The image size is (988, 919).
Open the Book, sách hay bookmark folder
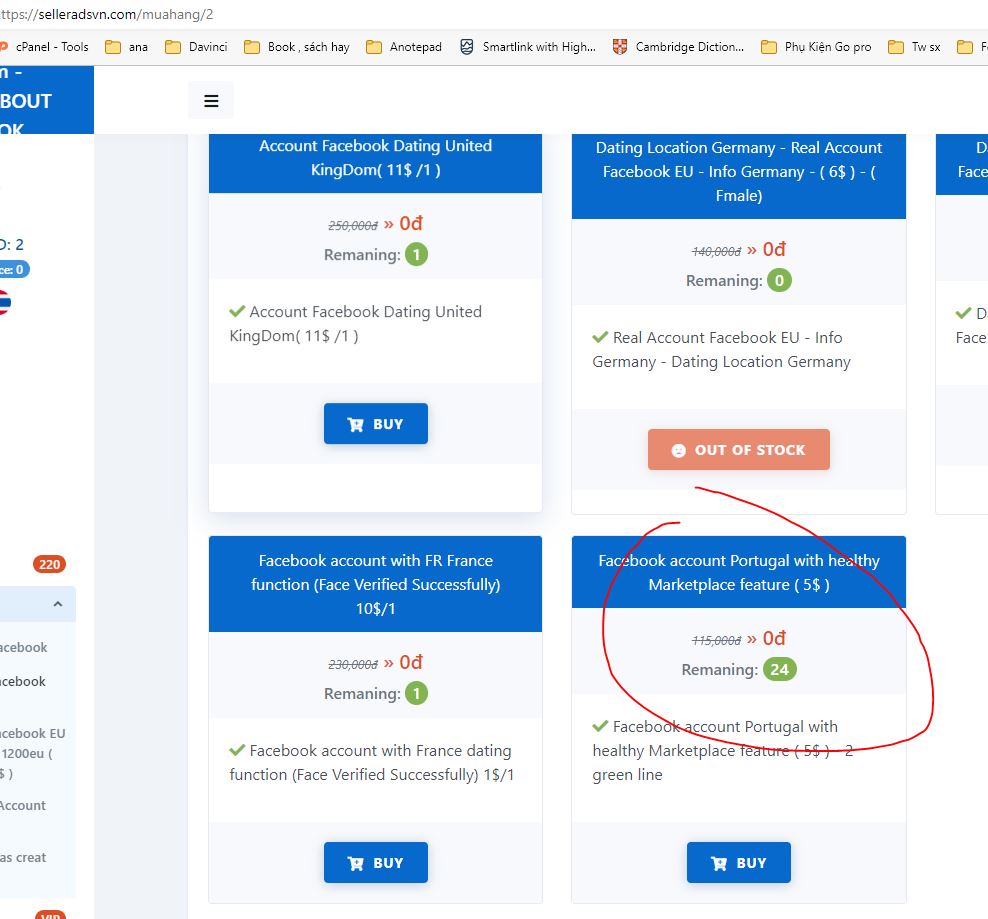click(x=297, y=47)
